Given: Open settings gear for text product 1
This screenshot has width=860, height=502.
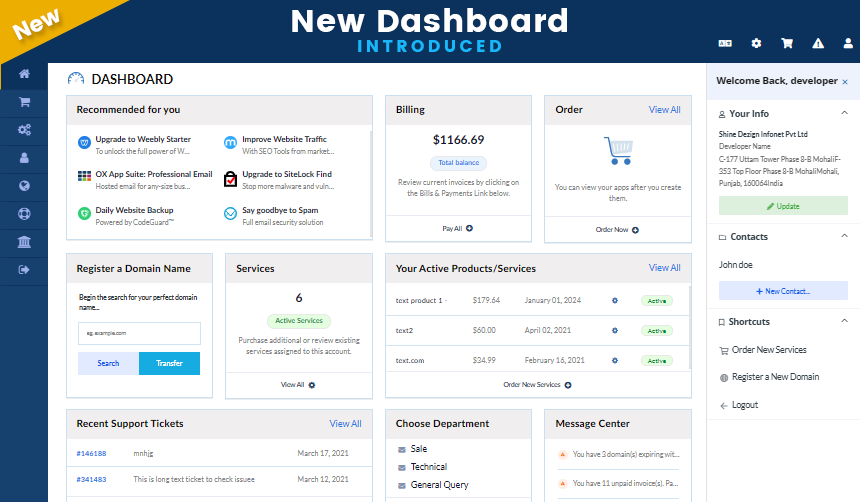Looking at the screenshot, I should tap(615, 301).
